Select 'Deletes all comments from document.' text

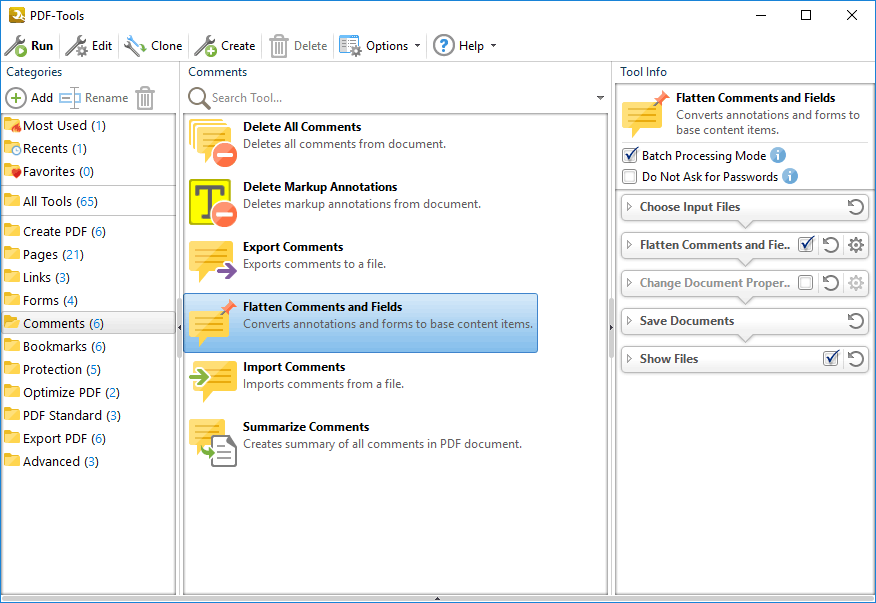point(344,144)
